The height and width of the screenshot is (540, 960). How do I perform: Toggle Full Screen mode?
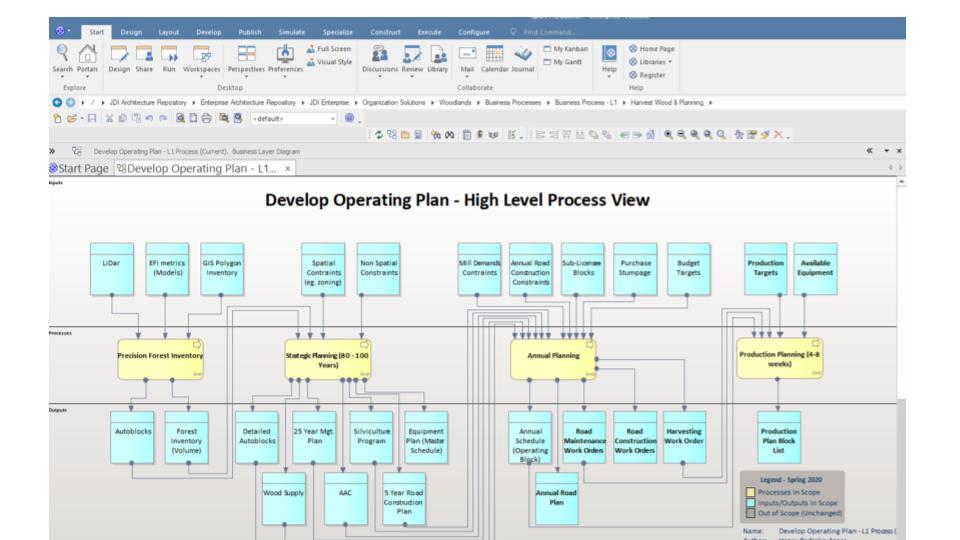click(x=329, y=48)
